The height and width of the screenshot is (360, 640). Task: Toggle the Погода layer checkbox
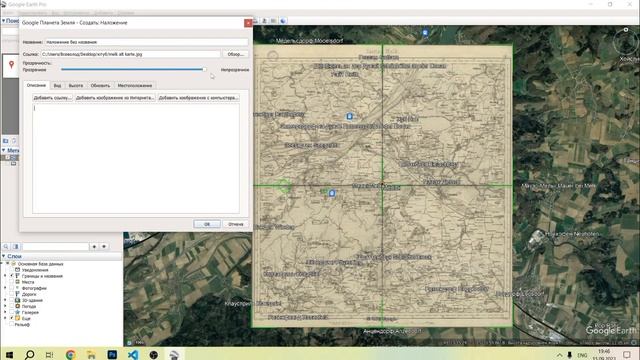click(12, 306)
